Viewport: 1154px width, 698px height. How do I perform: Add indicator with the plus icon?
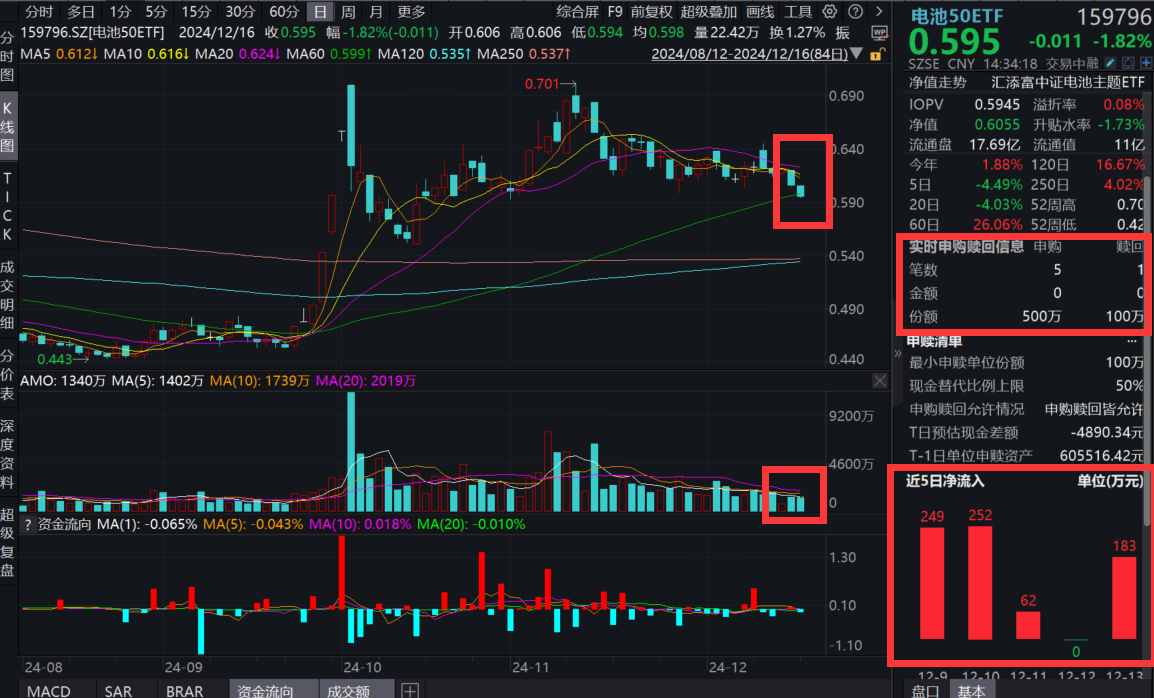[x=409, y=690]
